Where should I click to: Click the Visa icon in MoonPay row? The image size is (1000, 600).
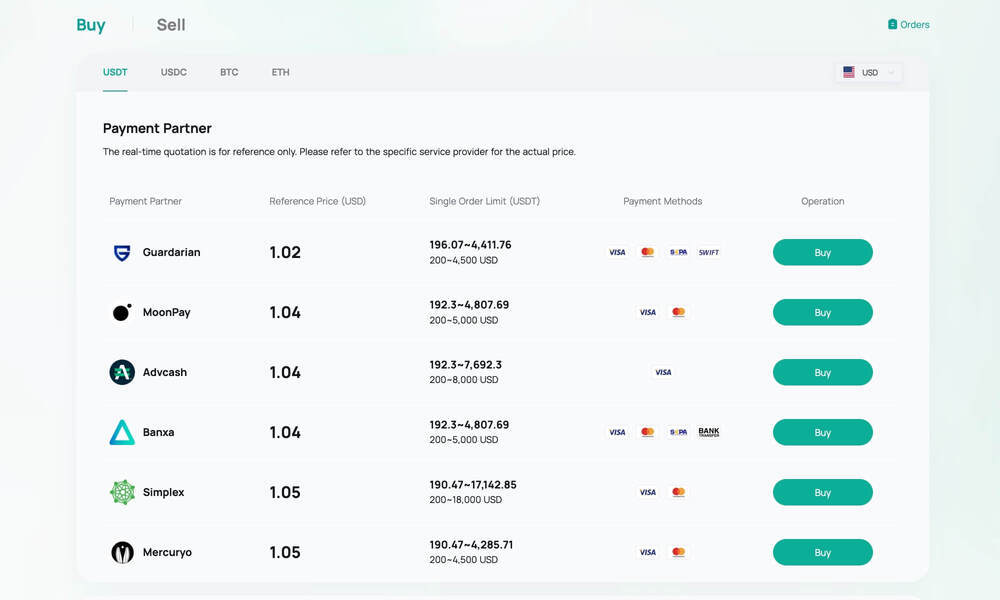pos(647,312)
